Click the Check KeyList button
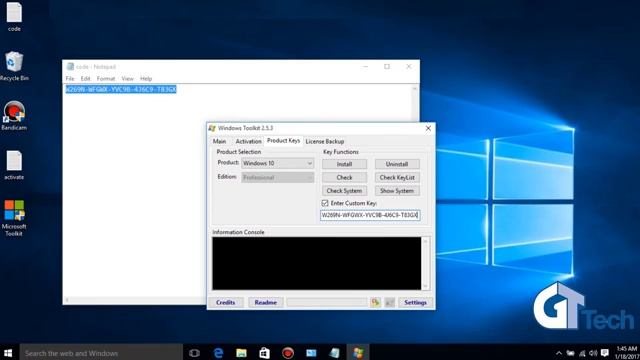This screenshot has height=360, width=640. [397, 178]
